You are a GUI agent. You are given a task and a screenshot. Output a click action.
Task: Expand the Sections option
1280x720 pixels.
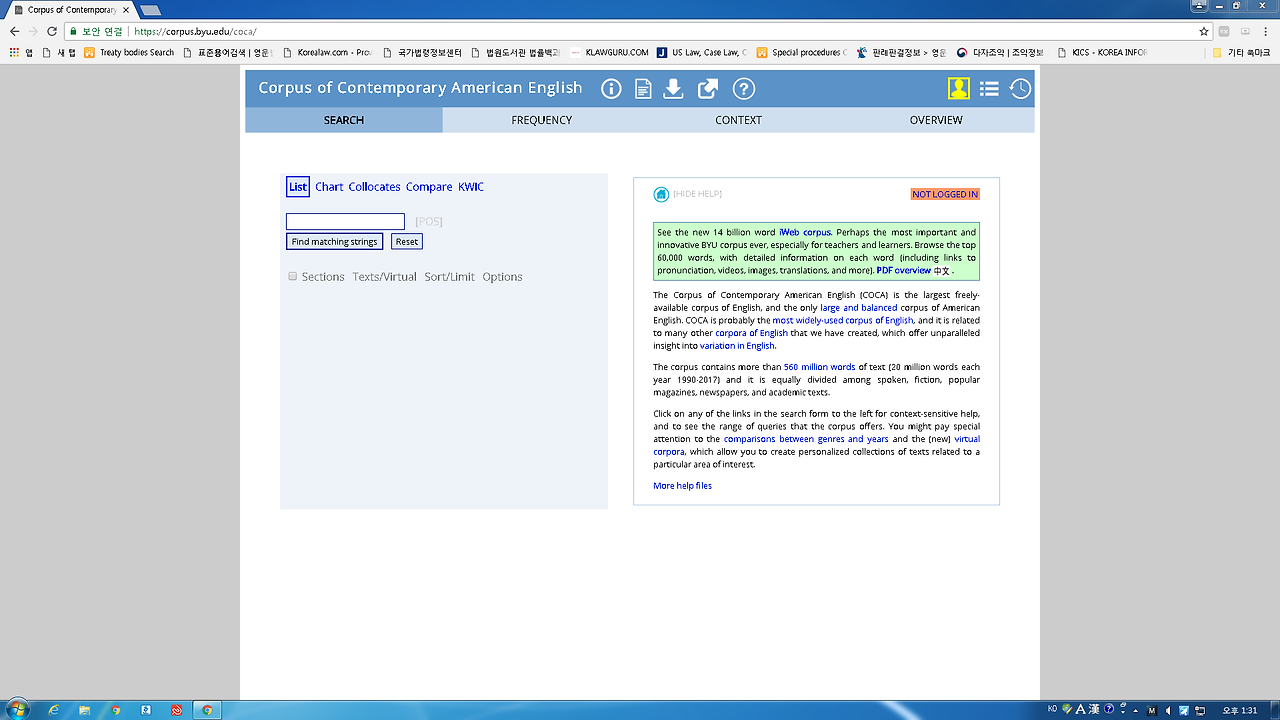click(x=323, y=277)
